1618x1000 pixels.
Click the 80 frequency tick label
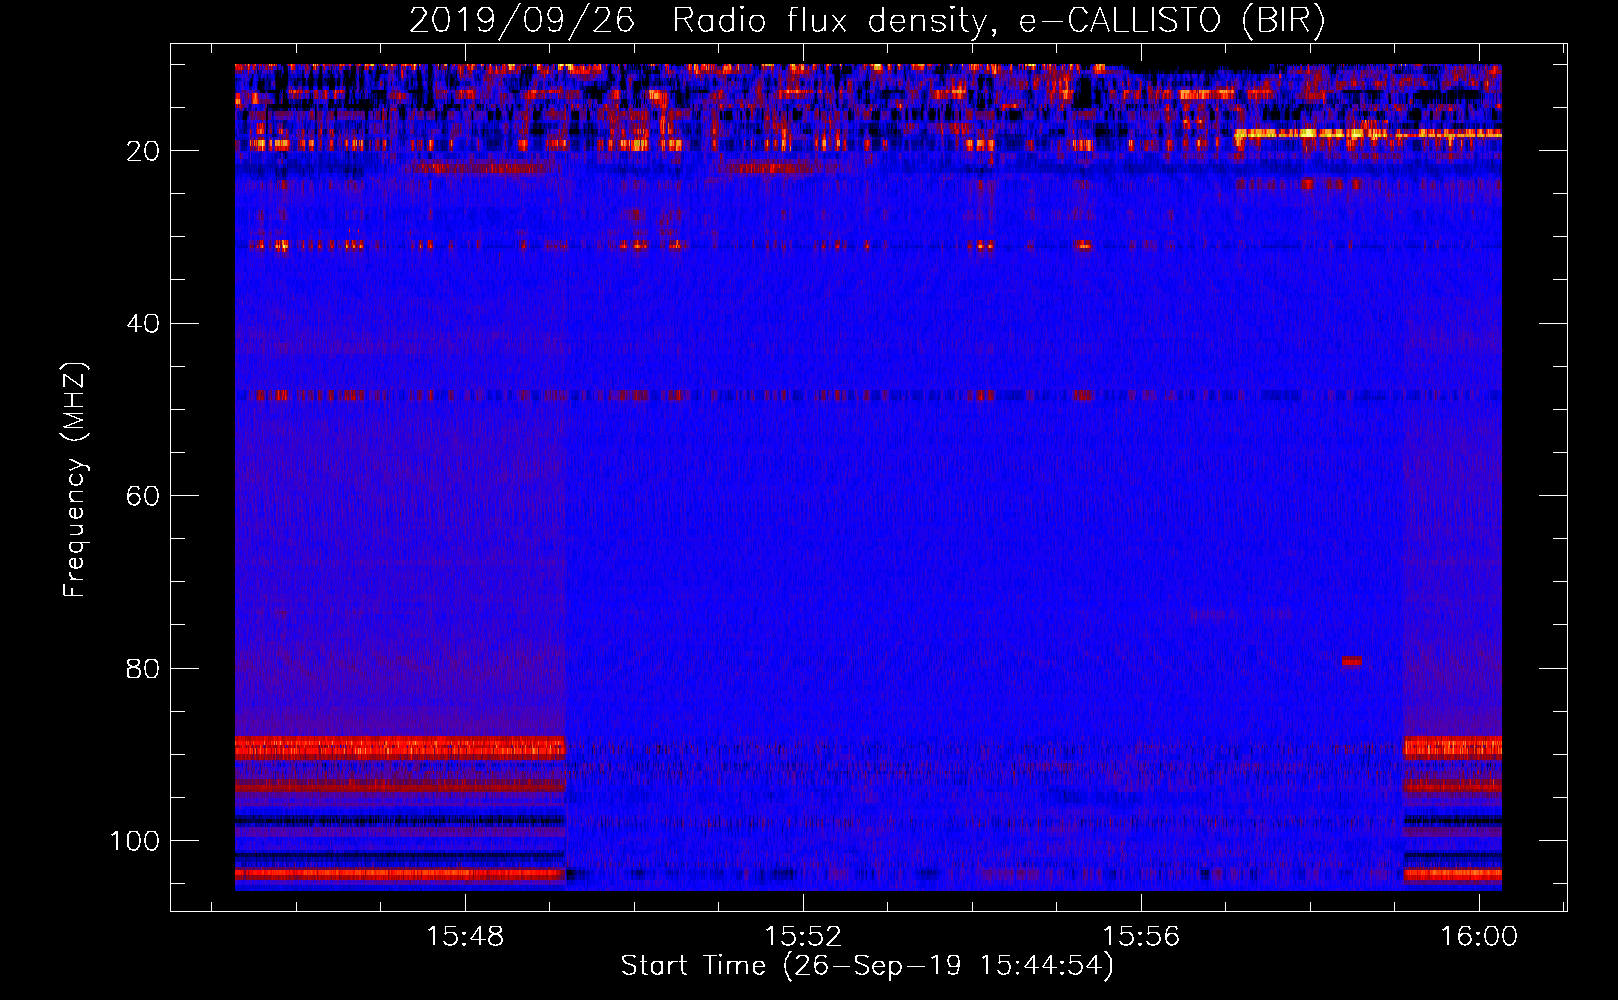pos(144,668)
